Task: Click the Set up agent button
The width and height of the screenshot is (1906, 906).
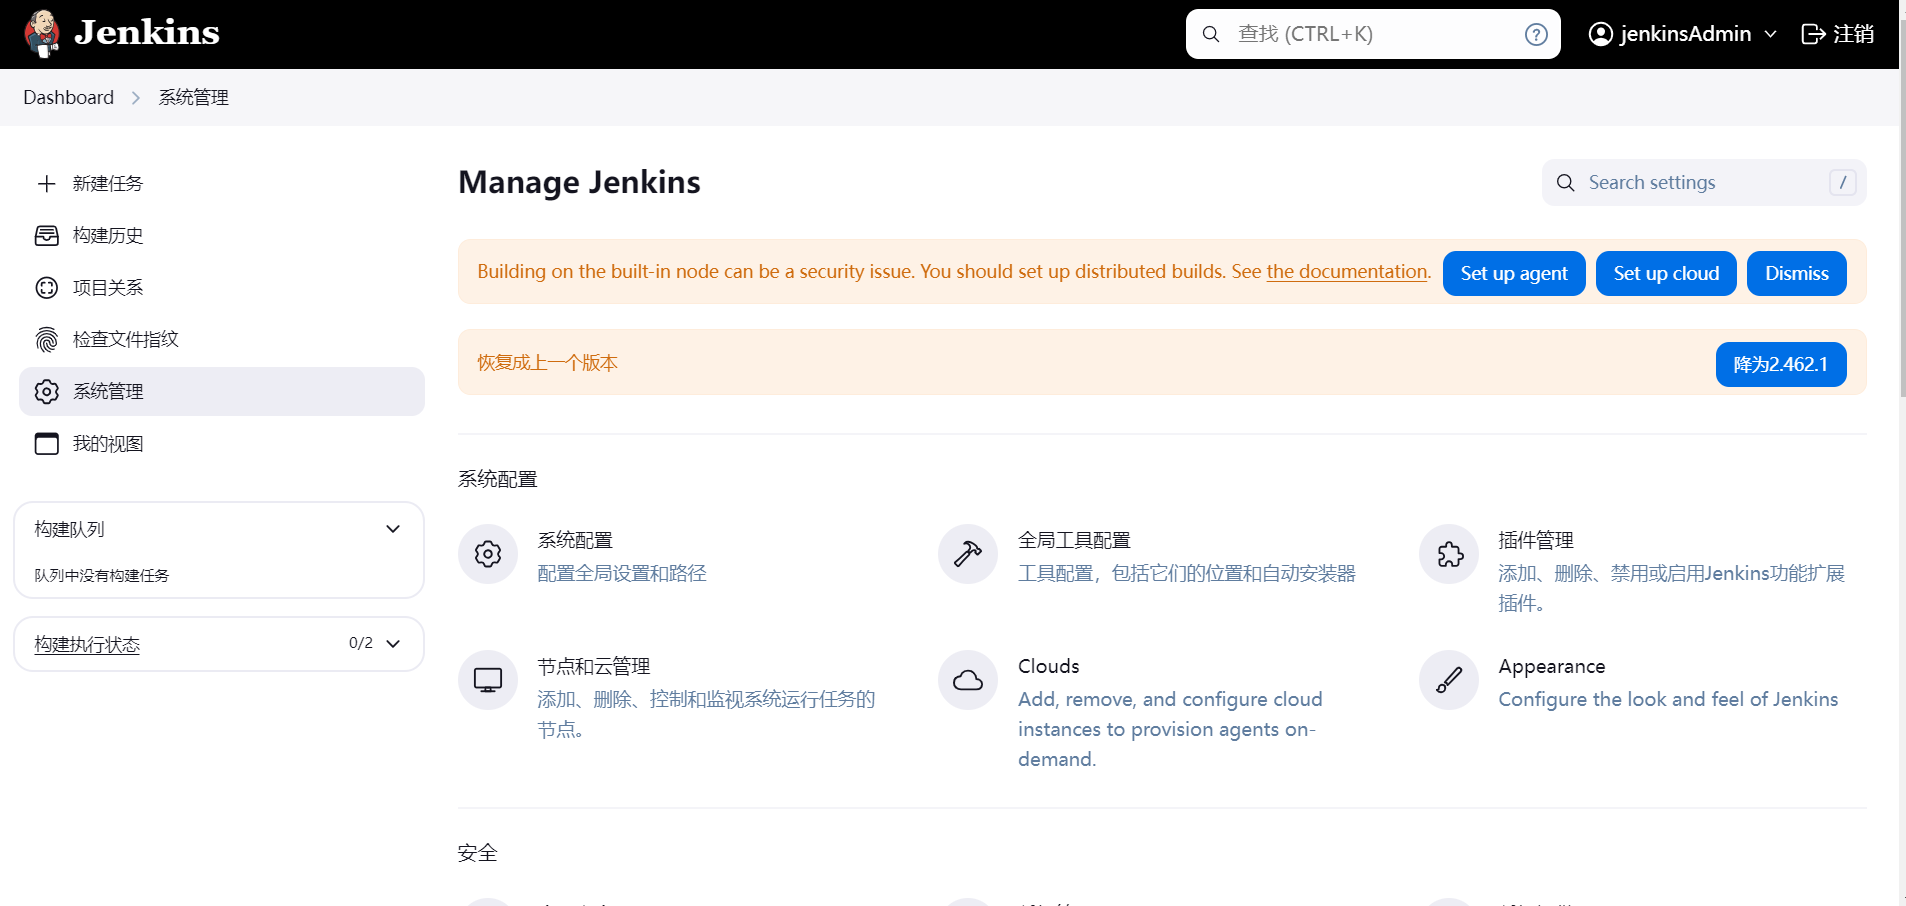Action: [1514, 274]
